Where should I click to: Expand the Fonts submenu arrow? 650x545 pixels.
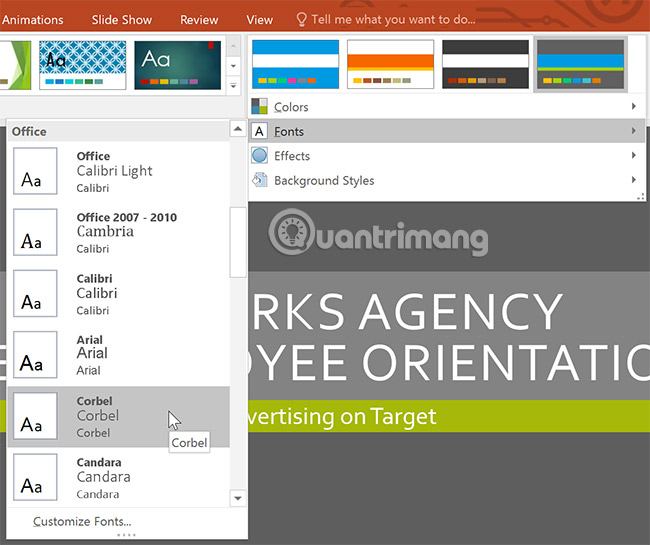point(633,131)
